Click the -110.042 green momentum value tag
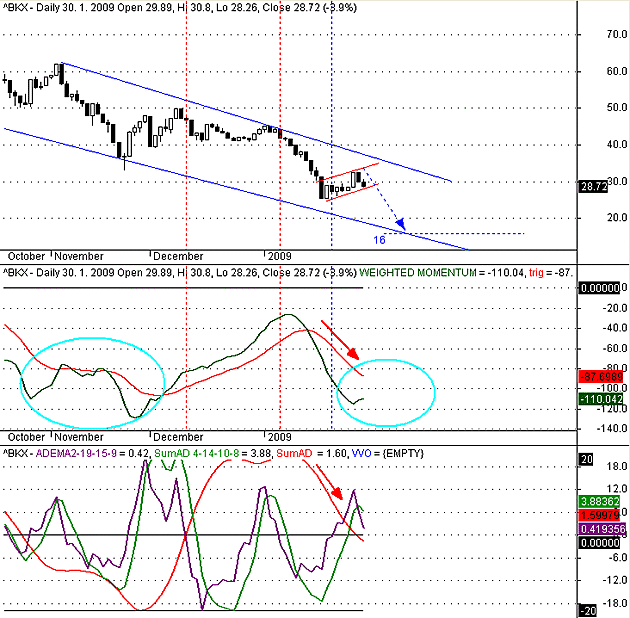This screenshot has height=618, width=630. [x=601, y=399]
